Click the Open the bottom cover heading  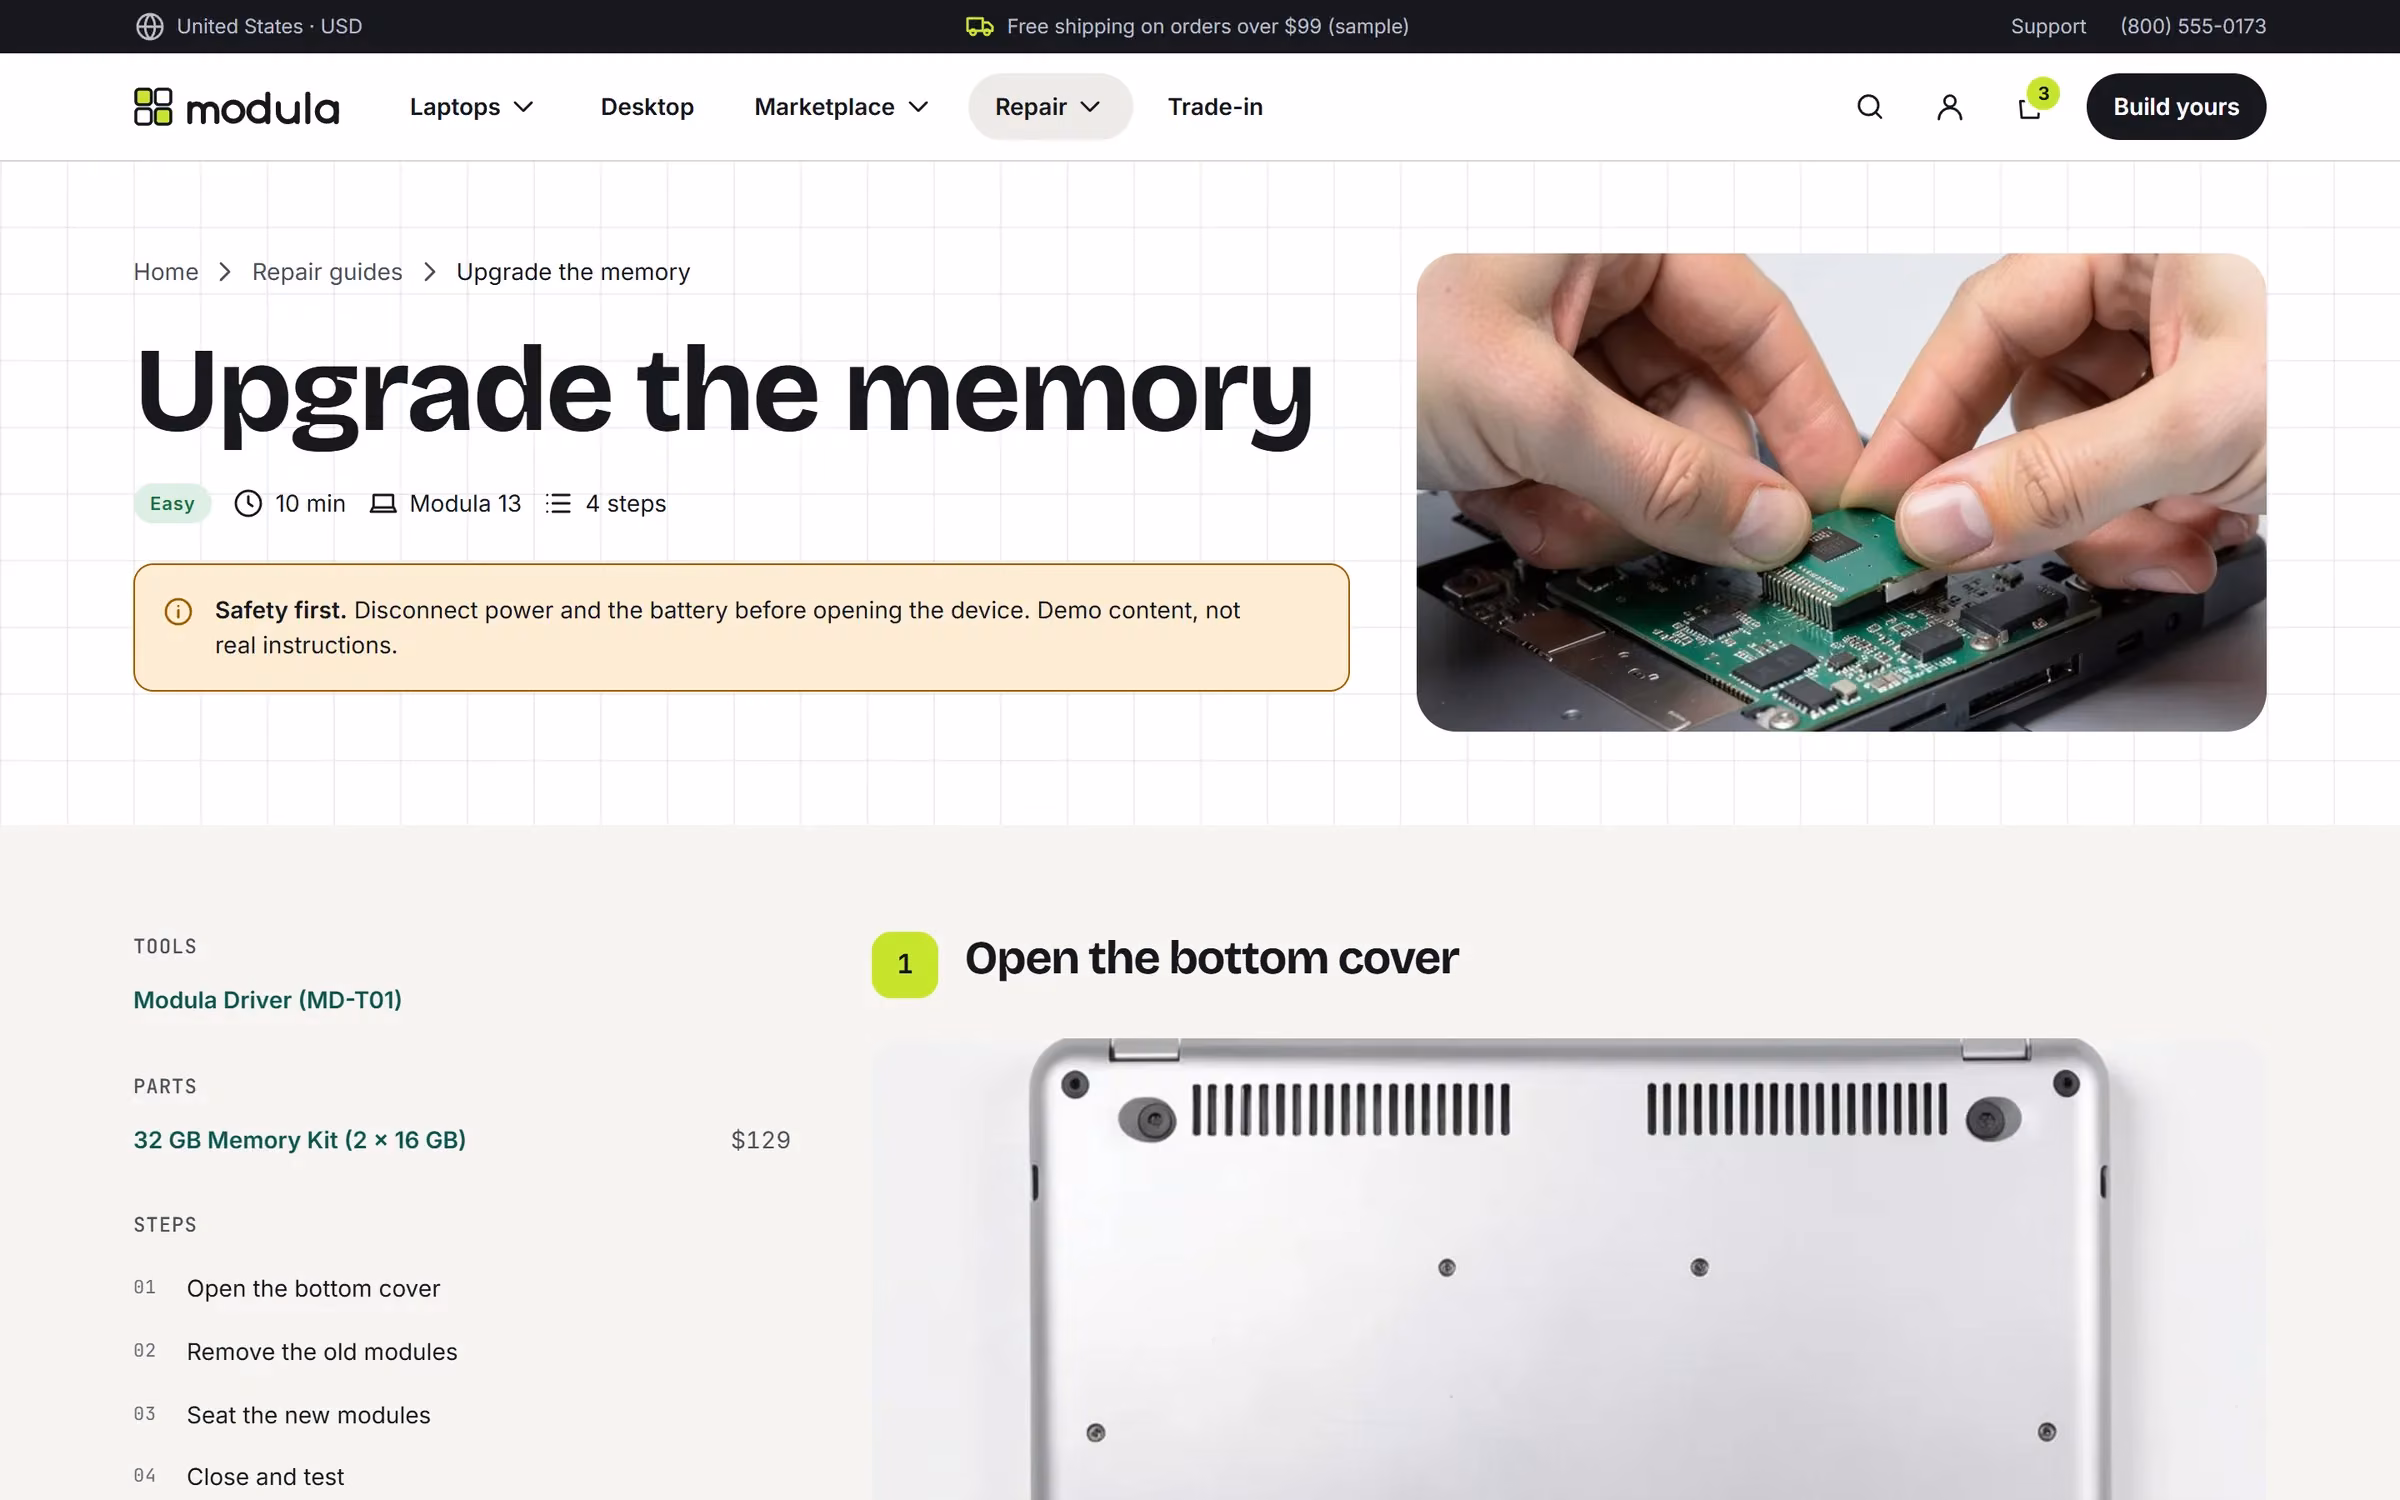point(1211,958)
